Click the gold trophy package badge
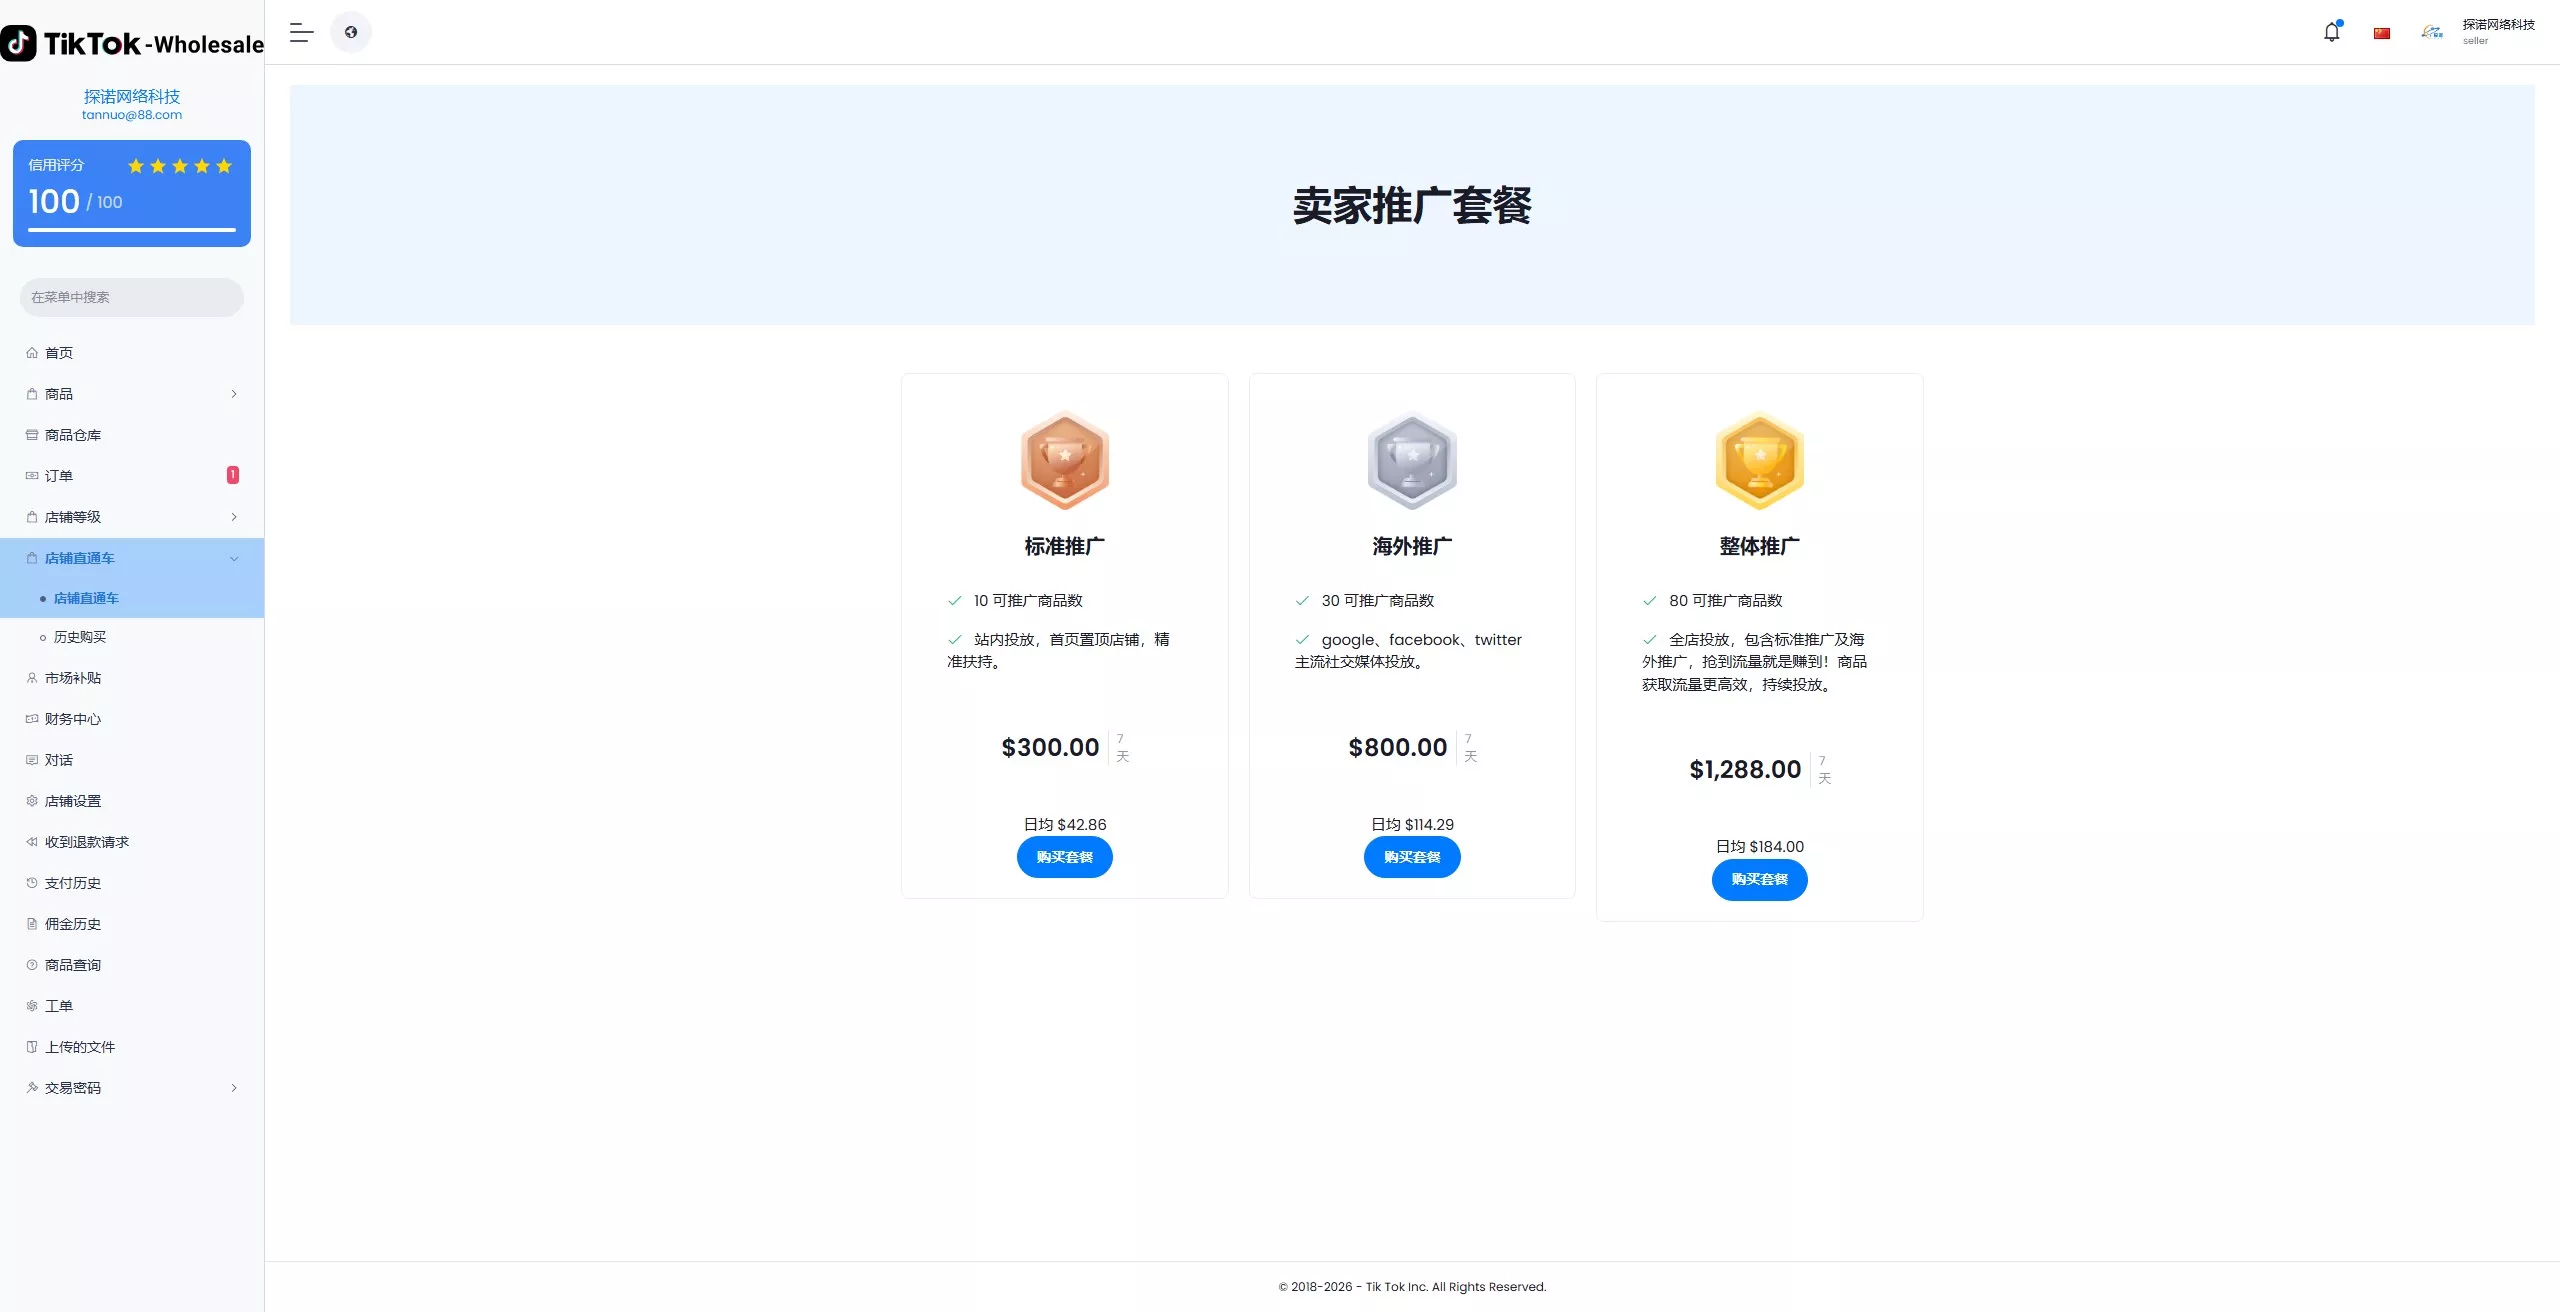2560x1312 pixels. [1759, 460]
